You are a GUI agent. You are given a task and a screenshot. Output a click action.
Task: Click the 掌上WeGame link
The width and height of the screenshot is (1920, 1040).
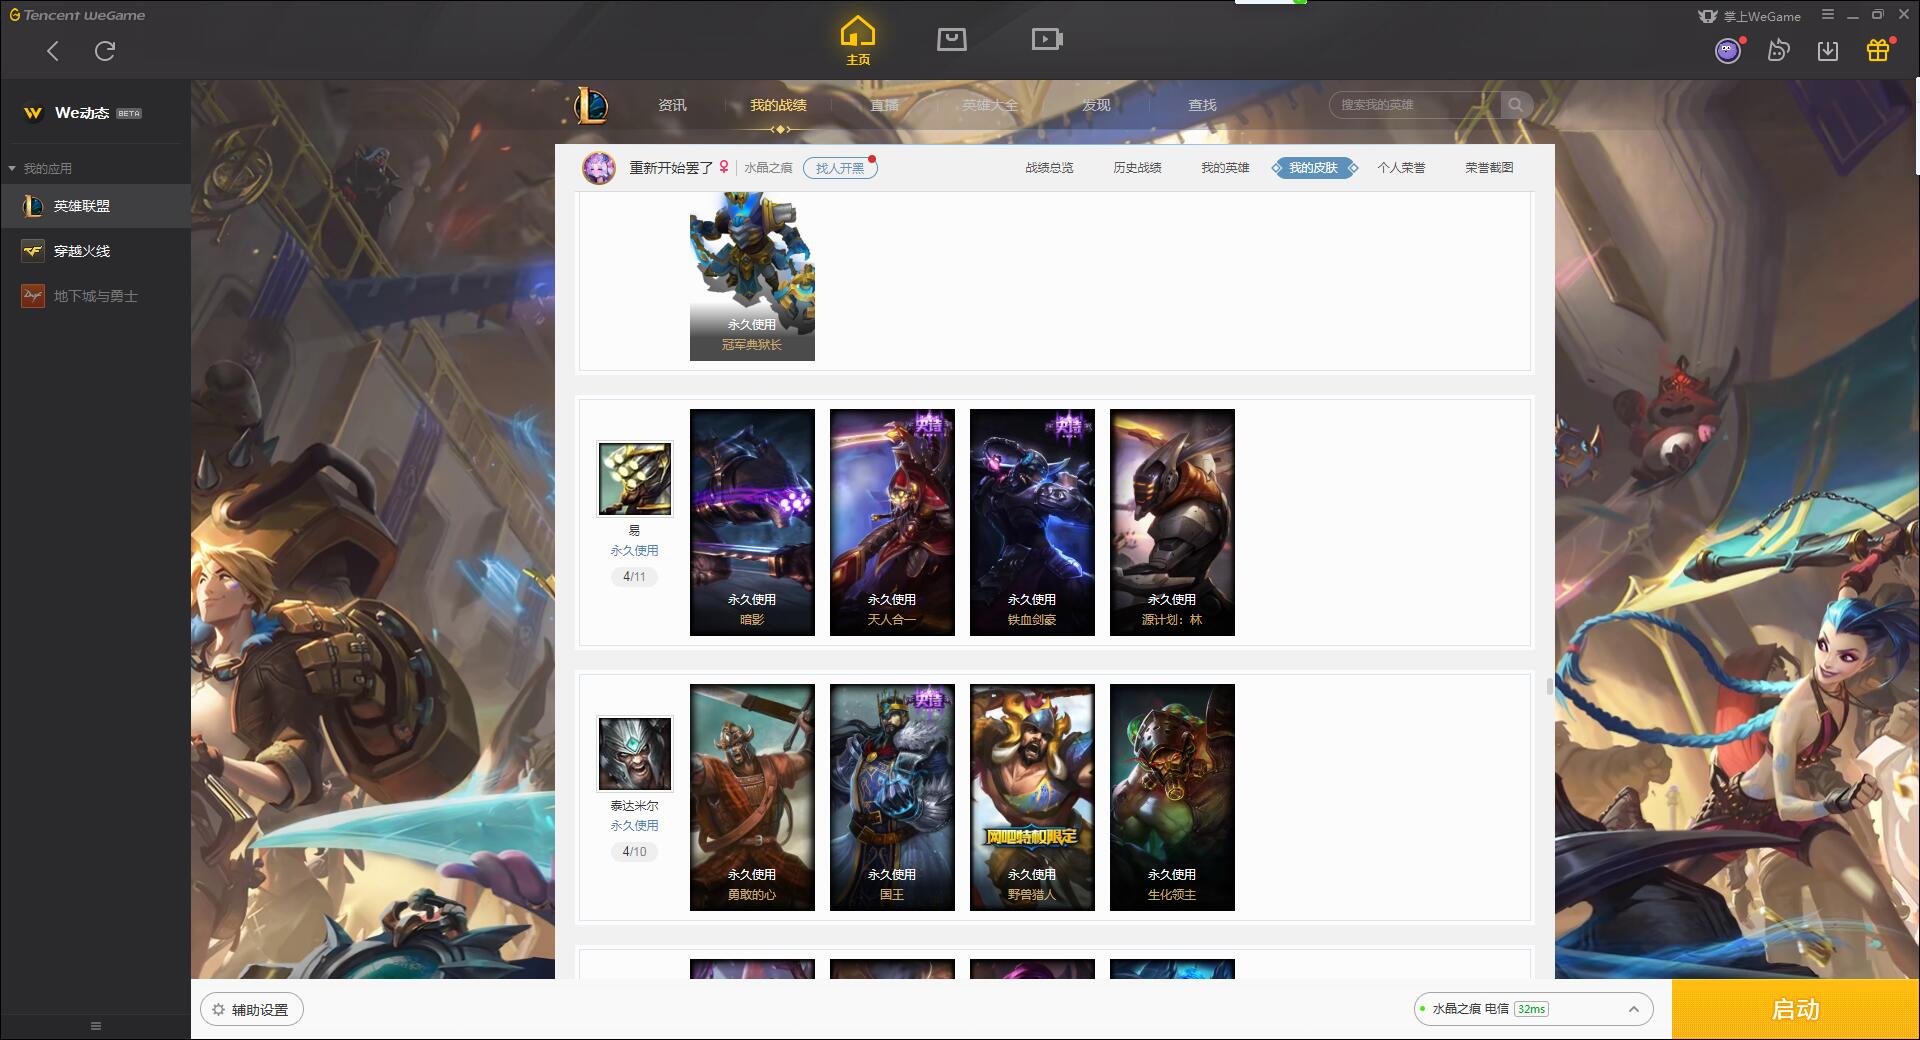(x=1750, y=16)
